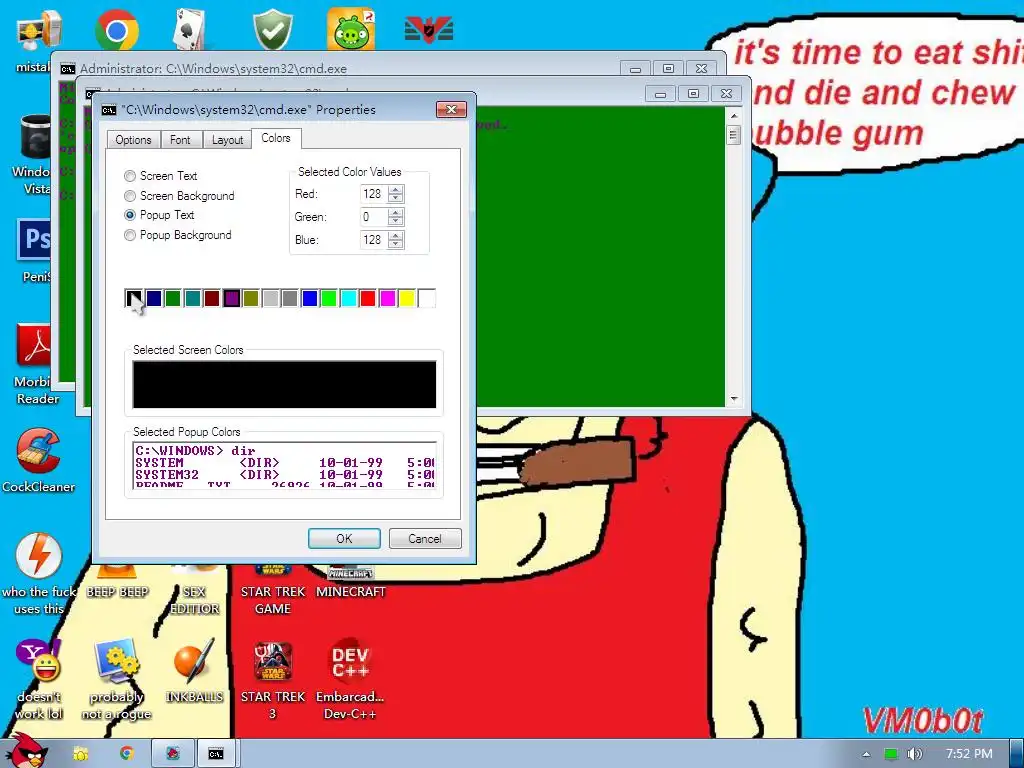This screenshot has height=768, width=1024.
Task: Decrease the Blue color value
Action: click(x=396, y=244)
